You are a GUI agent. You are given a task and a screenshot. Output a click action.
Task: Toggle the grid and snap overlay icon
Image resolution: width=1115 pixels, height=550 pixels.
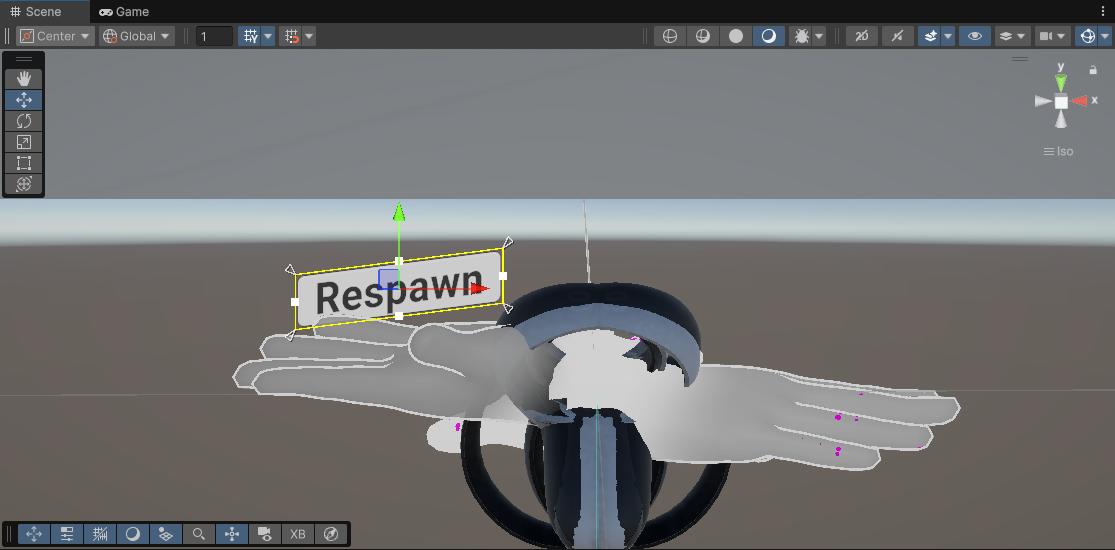pos(100,534)
